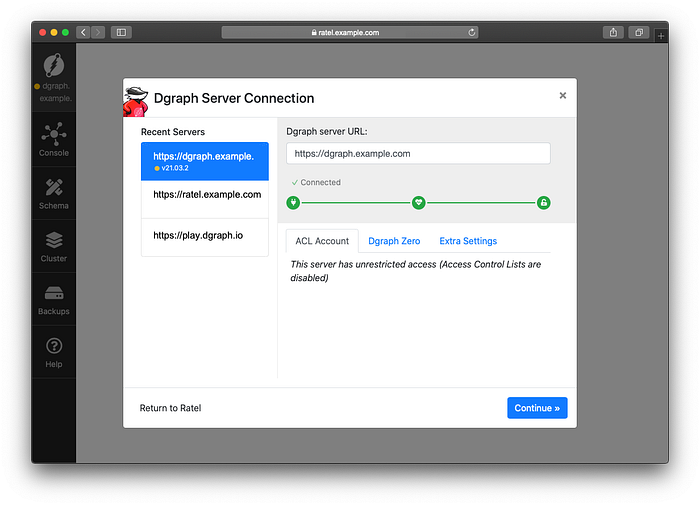The width and height of the screenshot is (700, 505).
Task: Toggle the Safari sidebar button
Action: [121, 32]
